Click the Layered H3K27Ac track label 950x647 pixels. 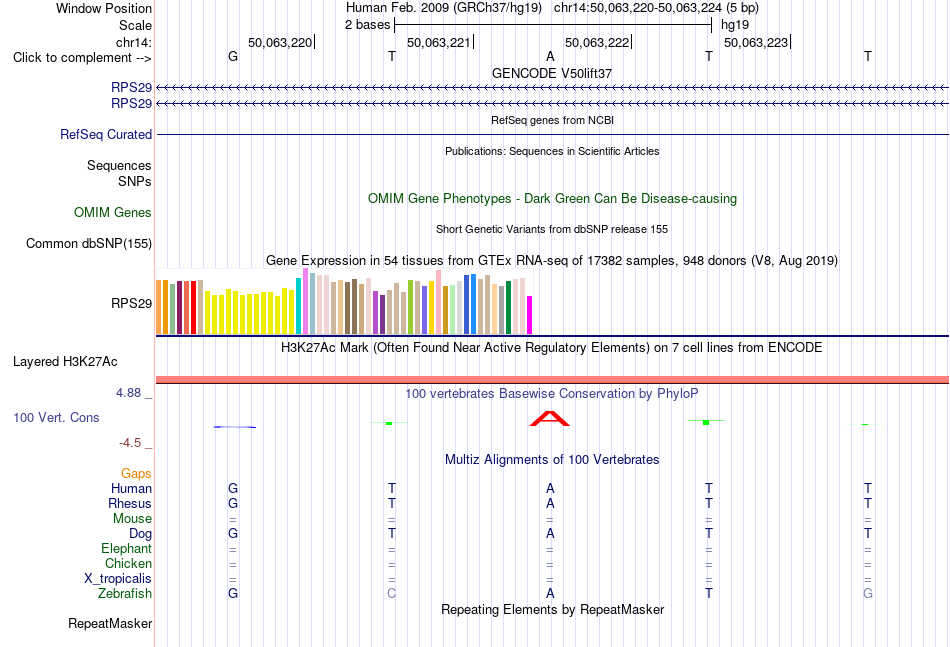(x=65, y=362)
